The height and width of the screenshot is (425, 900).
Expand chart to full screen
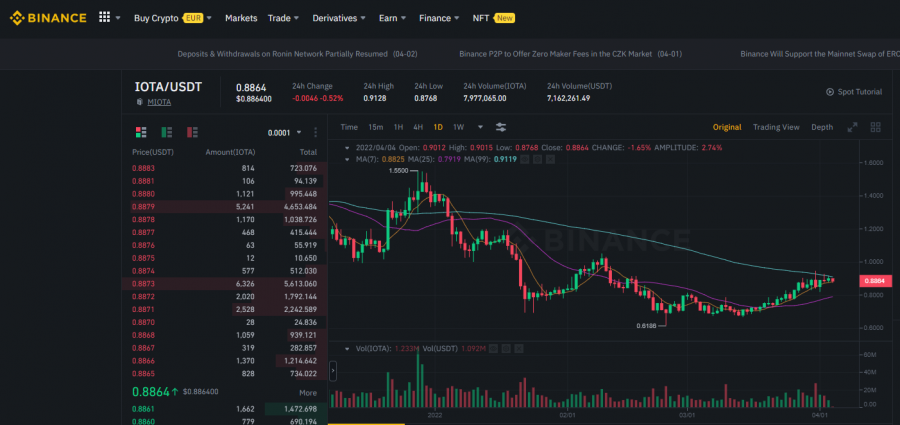click(x=852, y=127)
